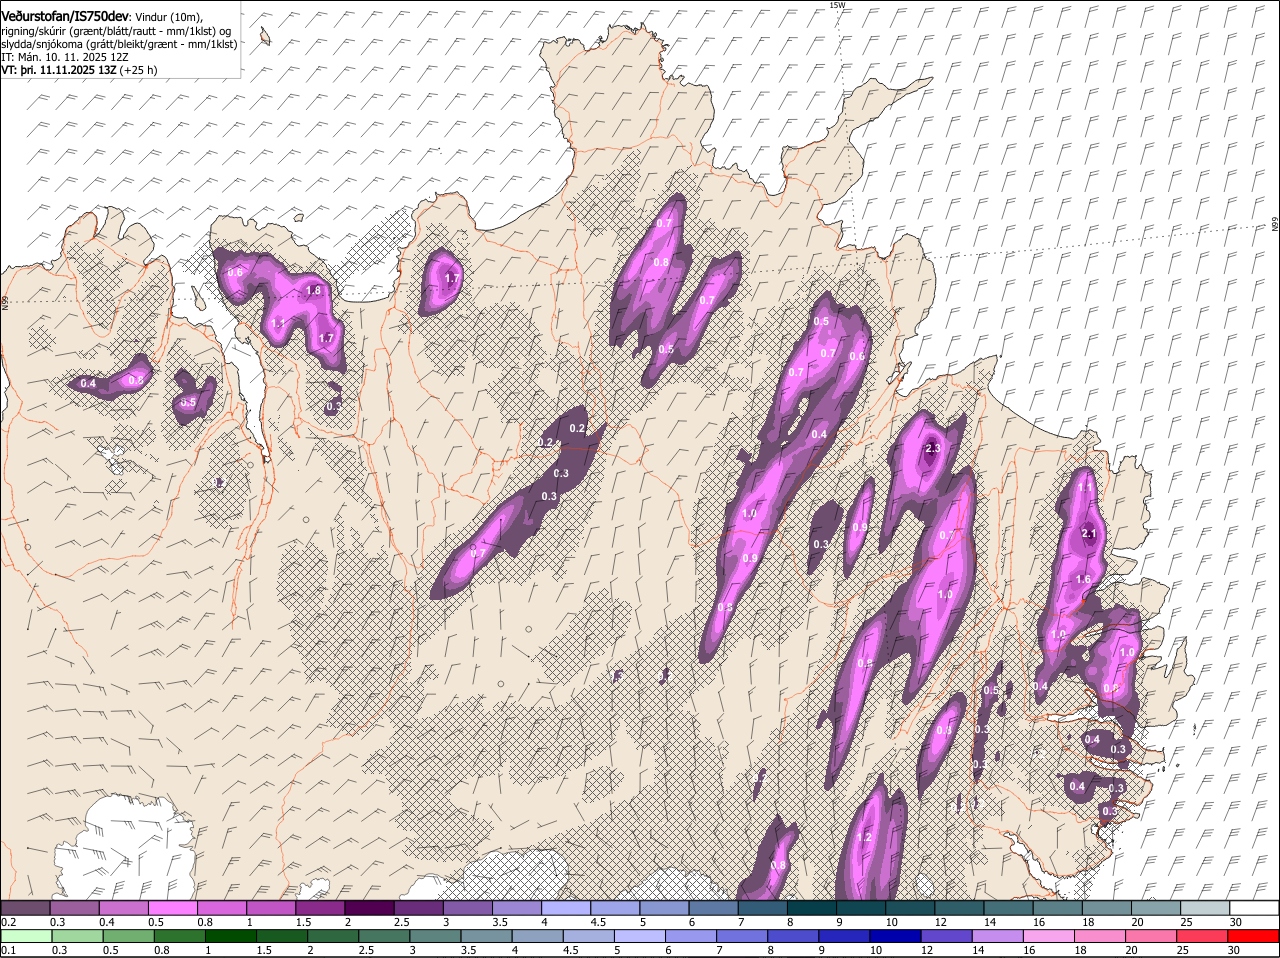Screen dimensions: 1280x958
Task: Choose the bottom legend swatch between 4.5 and 5
Action: [x=590, y=936]
